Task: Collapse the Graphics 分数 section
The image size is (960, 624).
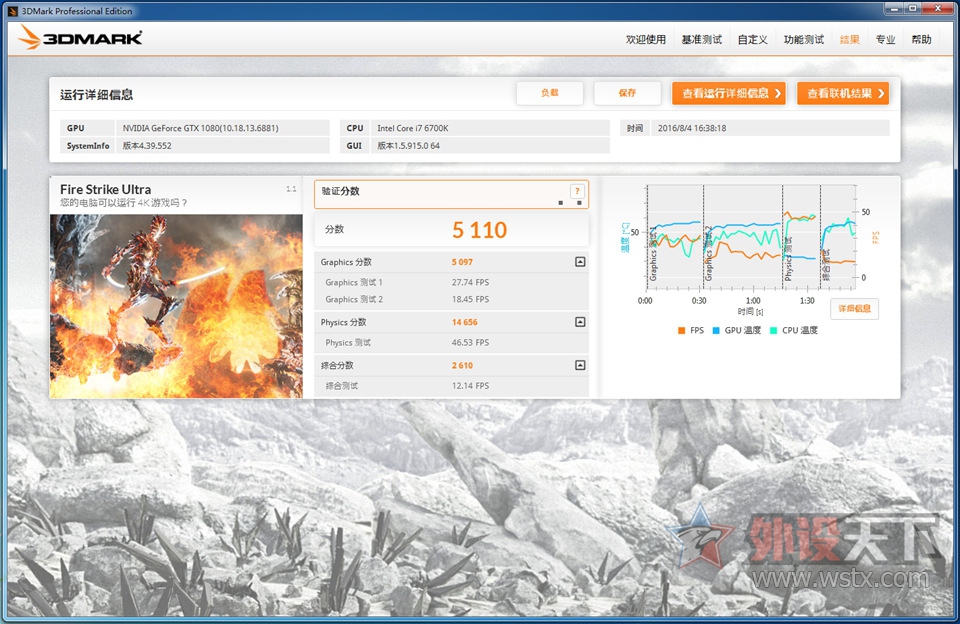Action: coord(580,262)
